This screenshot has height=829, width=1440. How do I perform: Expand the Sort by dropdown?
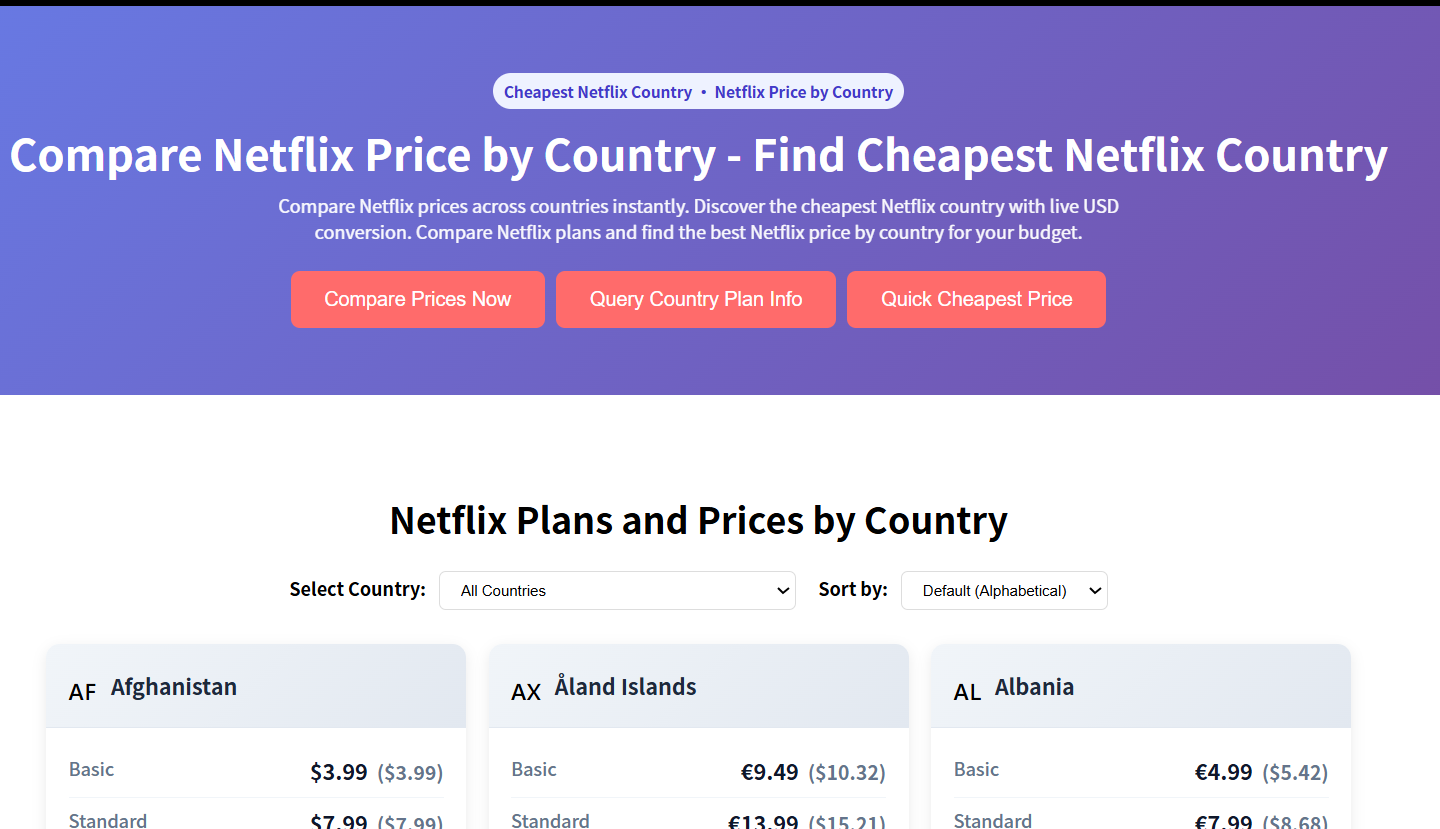[1004, 590]
